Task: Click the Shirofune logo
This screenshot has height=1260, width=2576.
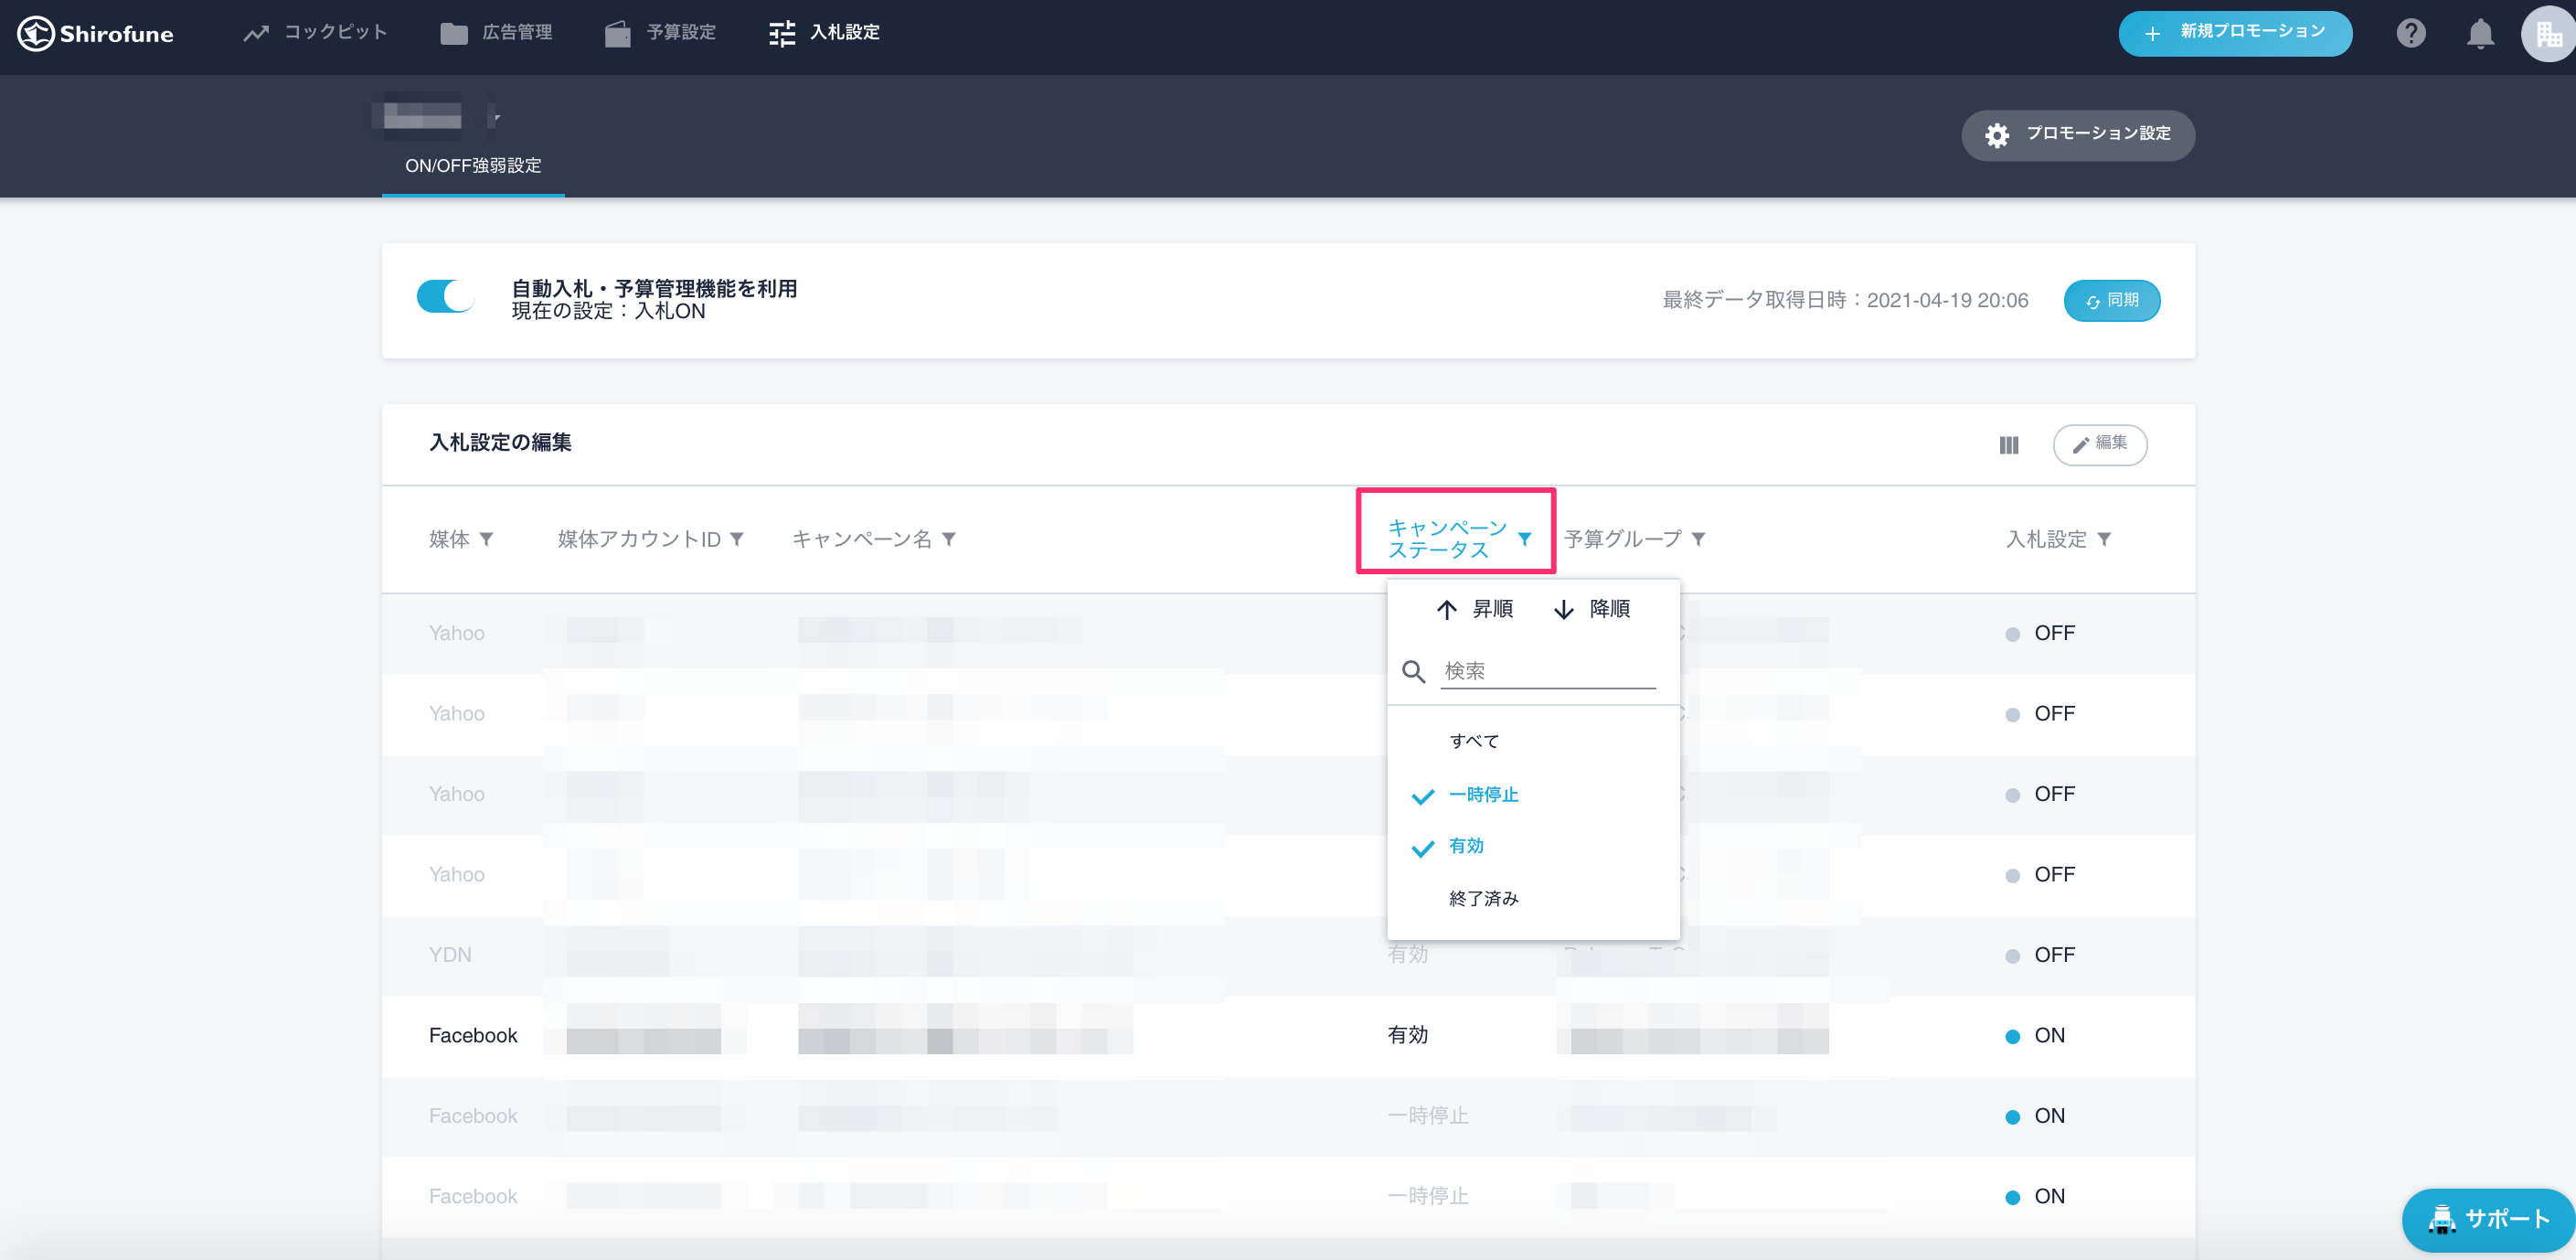Action: (95, 33)
